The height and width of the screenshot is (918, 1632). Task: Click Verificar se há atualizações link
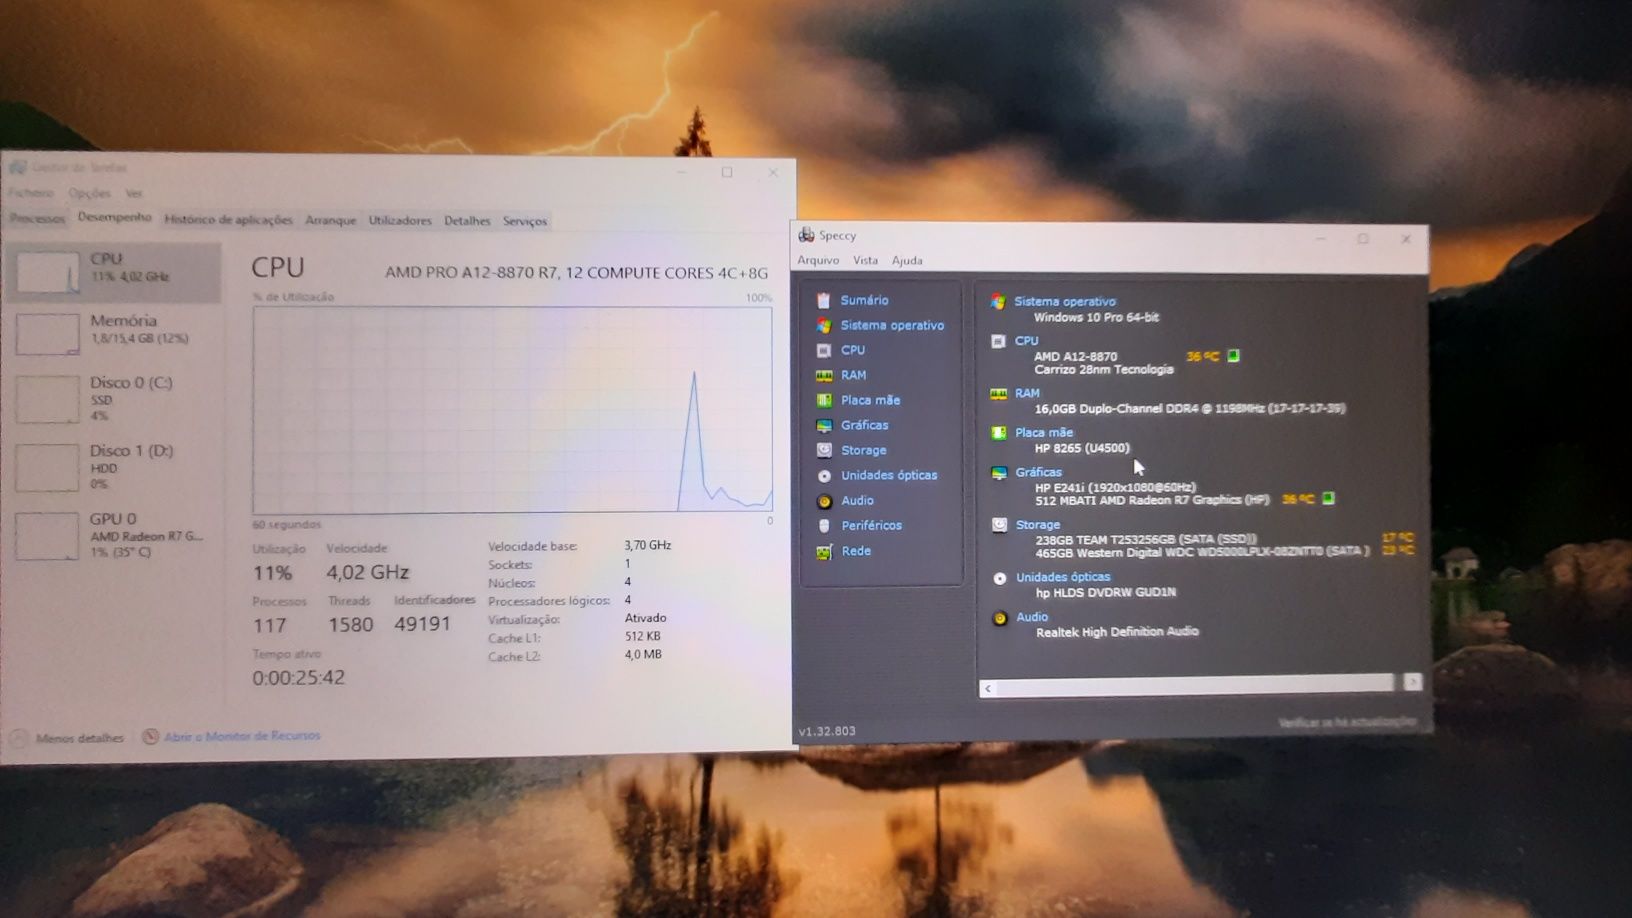tap(1347, 722)
